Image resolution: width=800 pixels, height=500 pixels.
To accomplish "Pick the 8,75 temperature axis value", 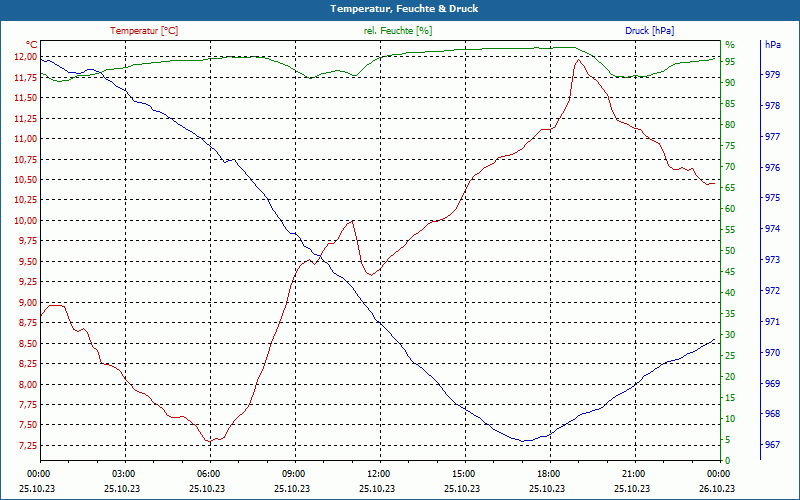I will (x=28, y=322).
